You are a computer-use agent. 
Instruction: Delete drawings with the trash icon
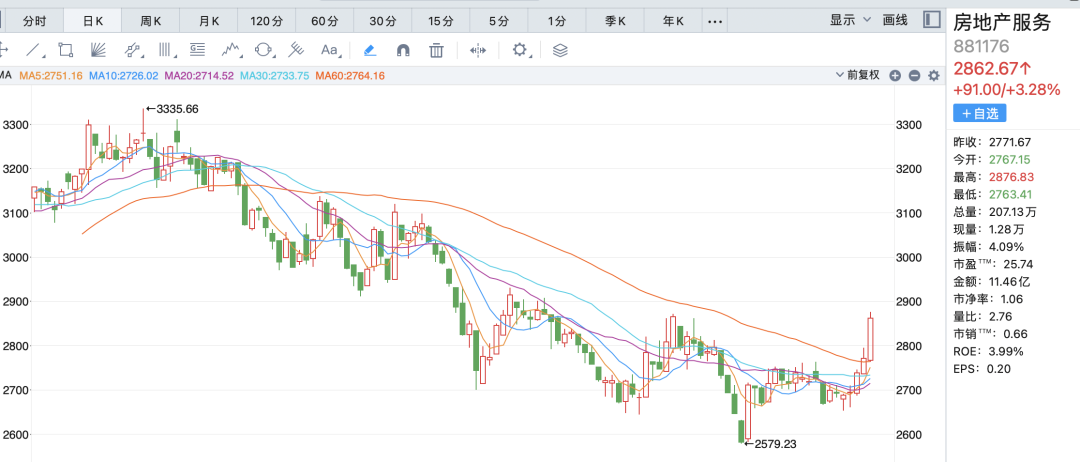point(436,49)
